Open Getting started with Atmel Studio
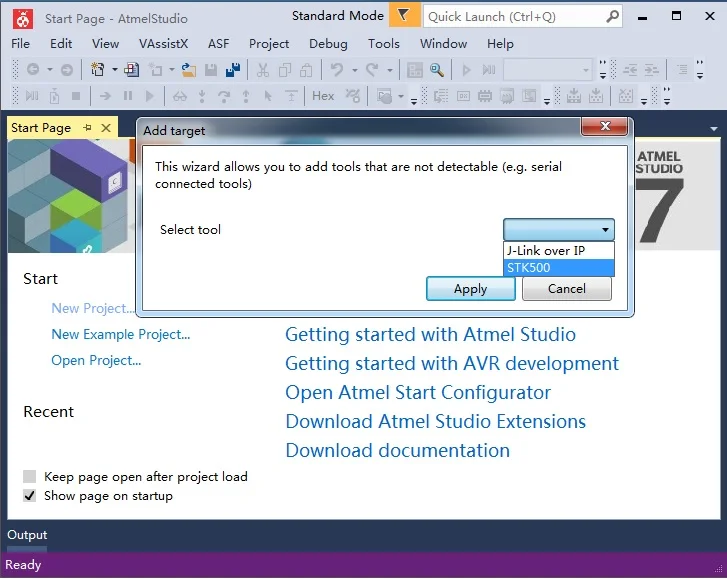 click(x=430, y=334)
